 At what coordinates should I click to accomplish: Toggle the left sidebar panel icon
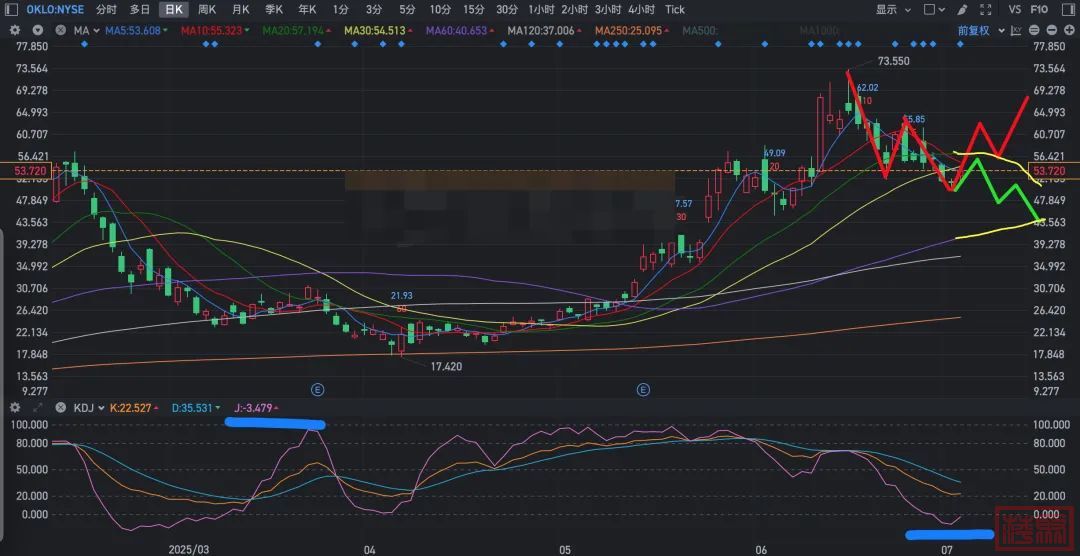13,9
